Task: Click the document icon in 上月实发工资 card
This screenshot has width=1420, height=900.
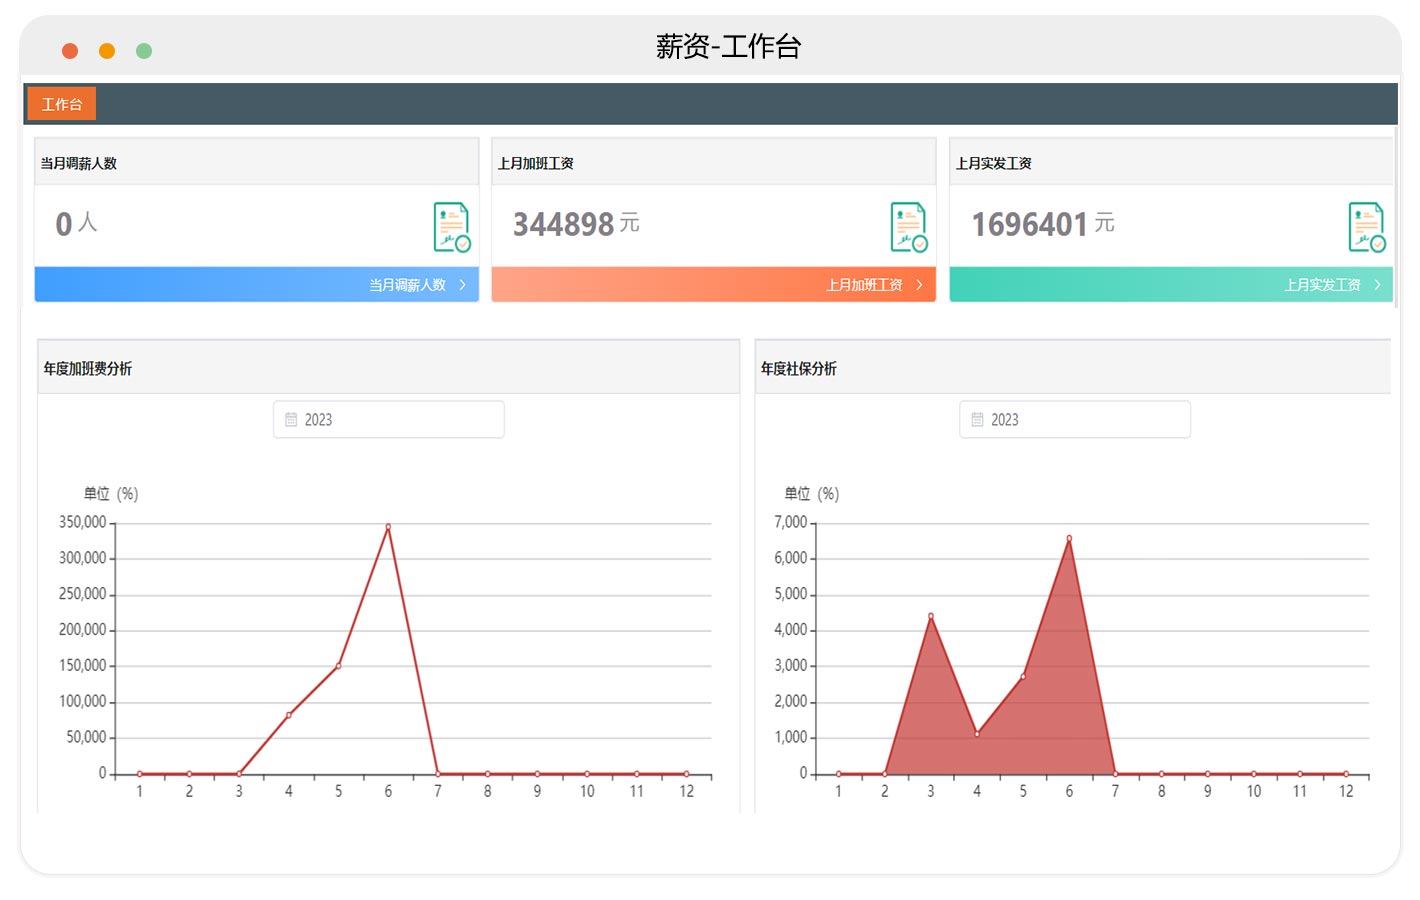Action: click(1367, 227)
